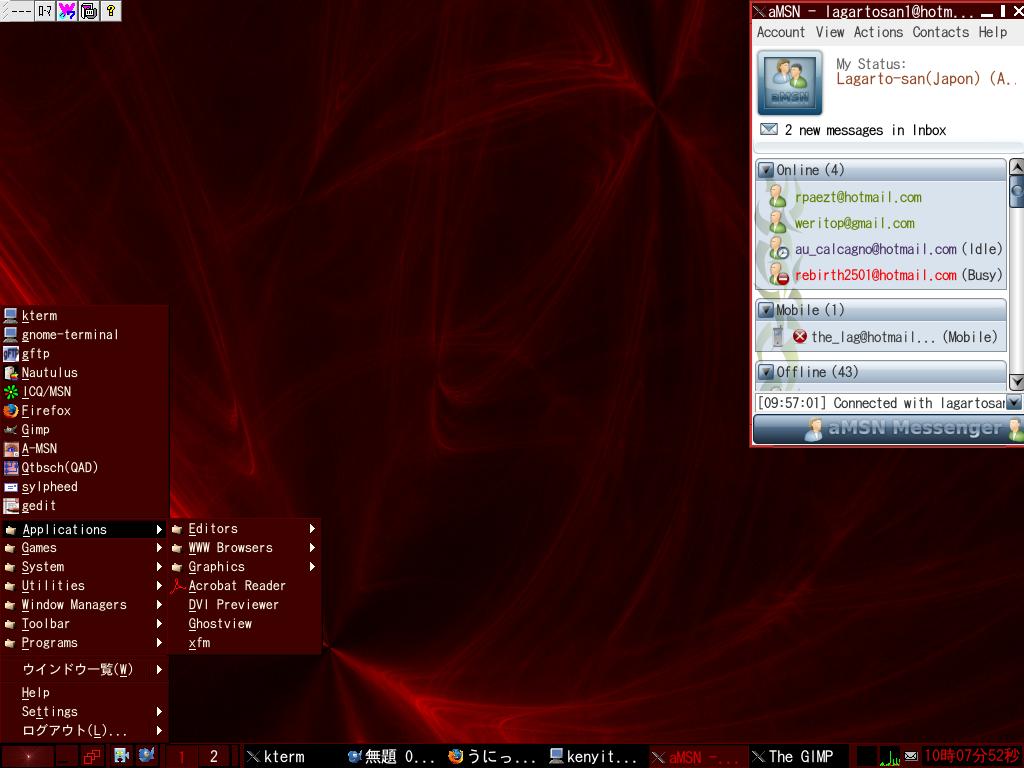Expand the Graphics submenu
The width and height of the screenshot is (1024, 768).
click(x=216, y=567)
